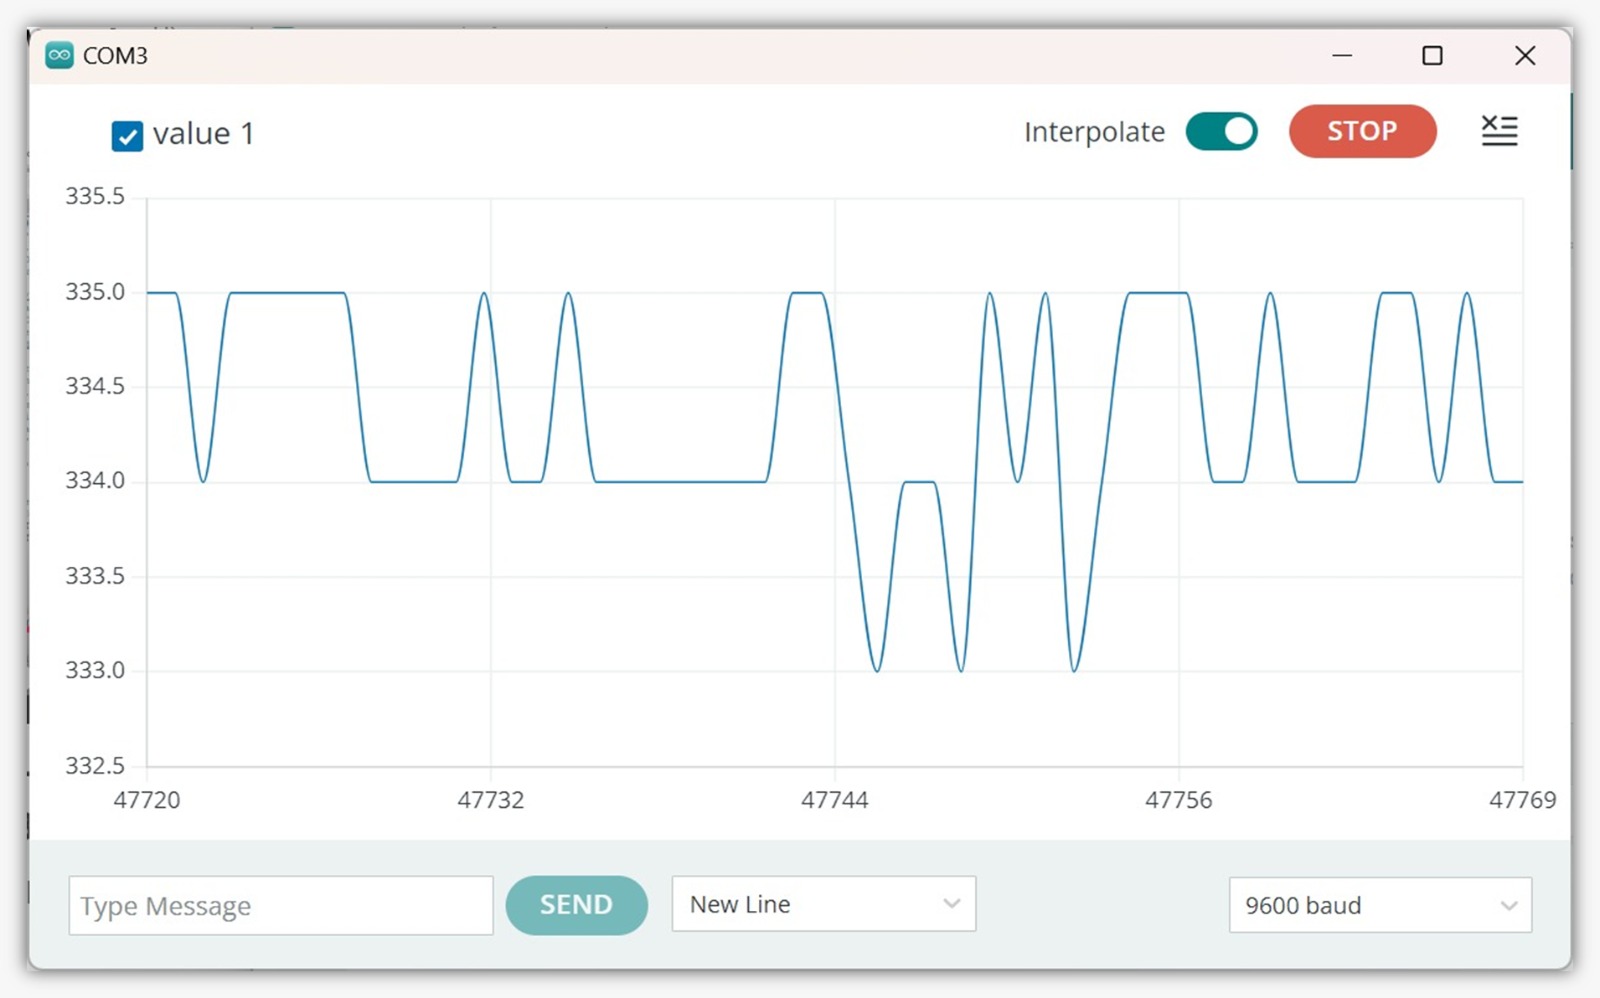Maximize the COM3 plotter window
The height and width of the screenshot is (998, 1600).
[1432, 56]
